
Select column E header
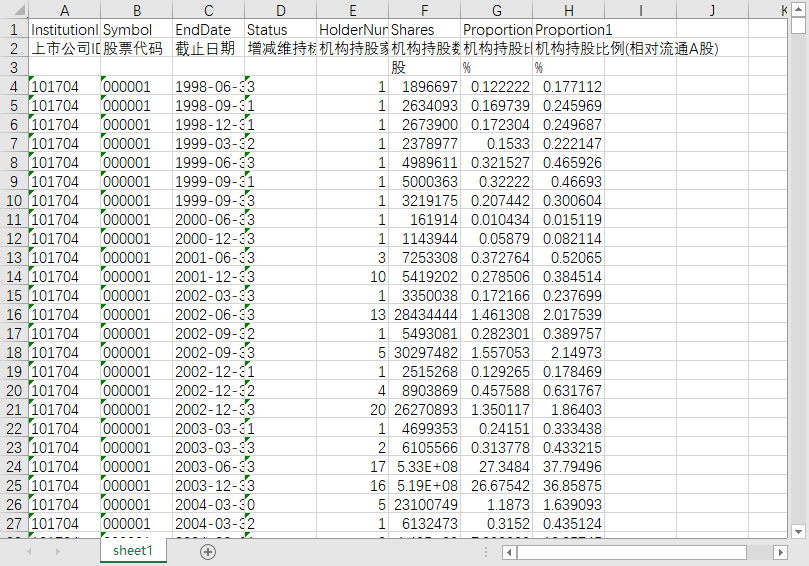(352, 10)
